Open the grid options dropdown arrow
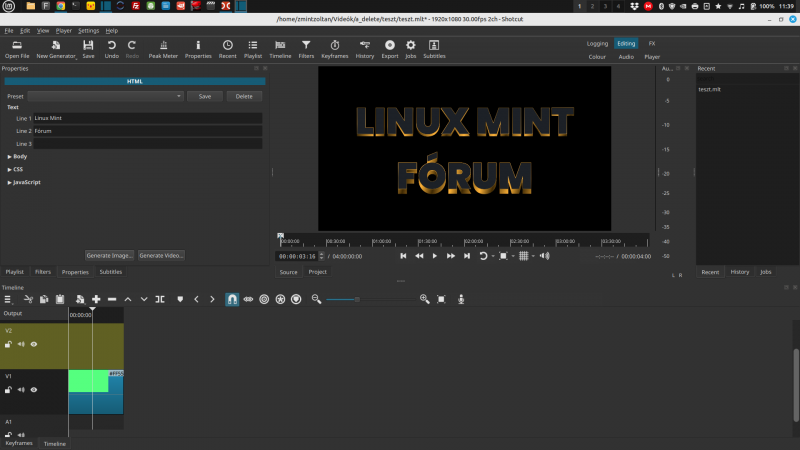The height and width of the screenshot is (450, 800). [x=533, y=256]
